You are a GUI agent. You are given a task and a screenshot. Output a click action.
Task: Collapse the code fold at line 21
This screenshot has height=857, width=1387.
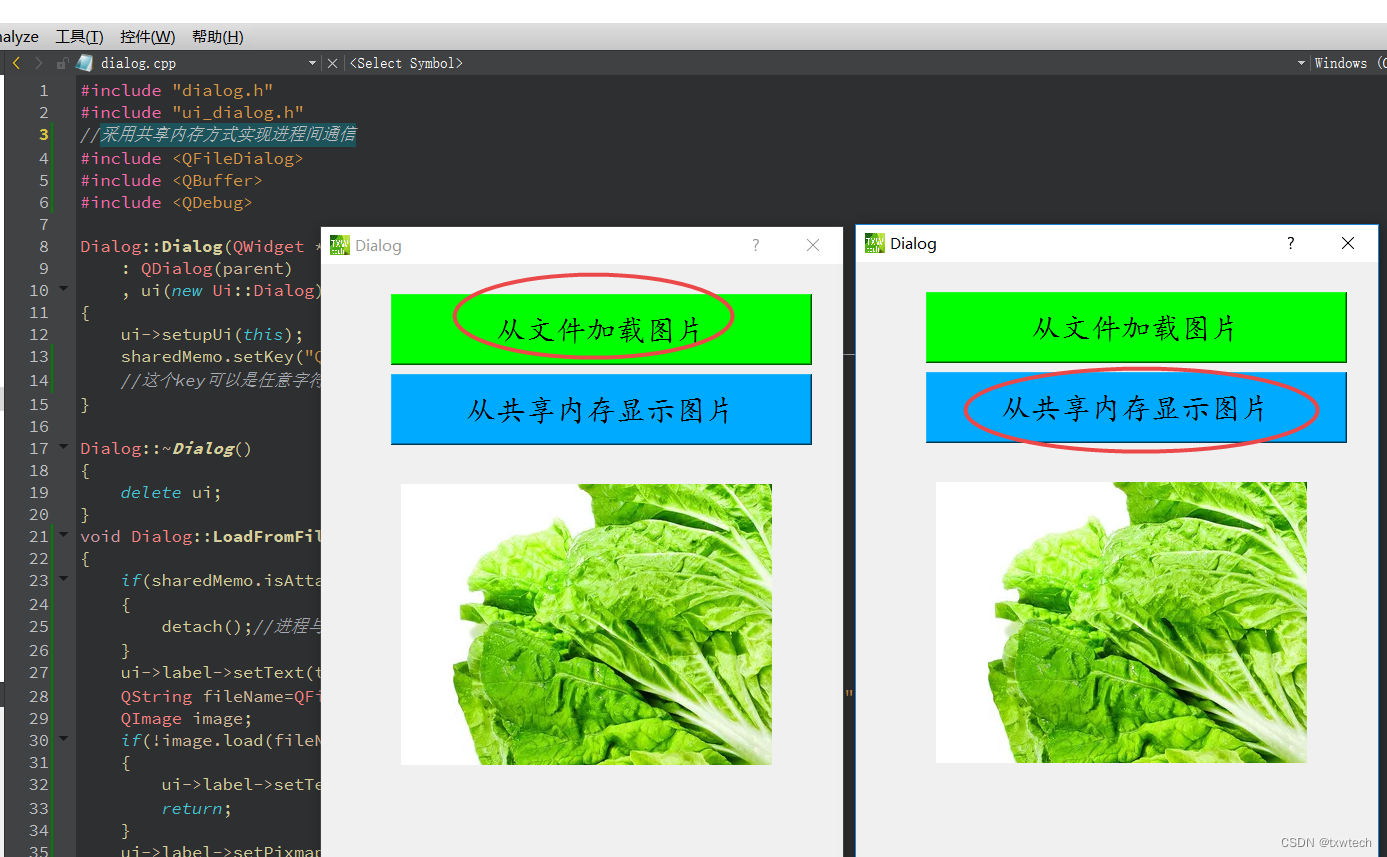click(x=65, y=535)
